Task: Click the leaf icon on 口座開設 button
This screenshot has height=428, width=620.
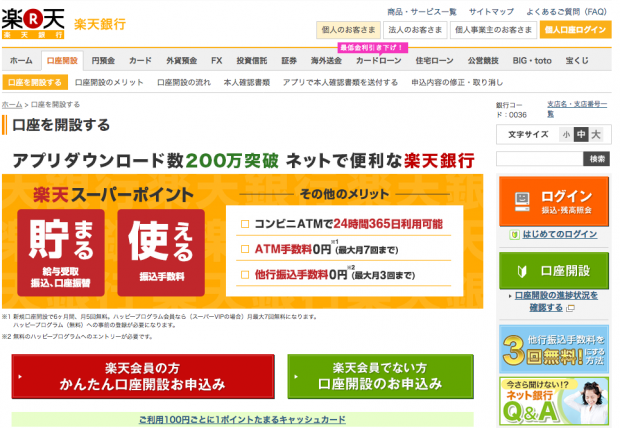Action: click(x=522, y=271)
